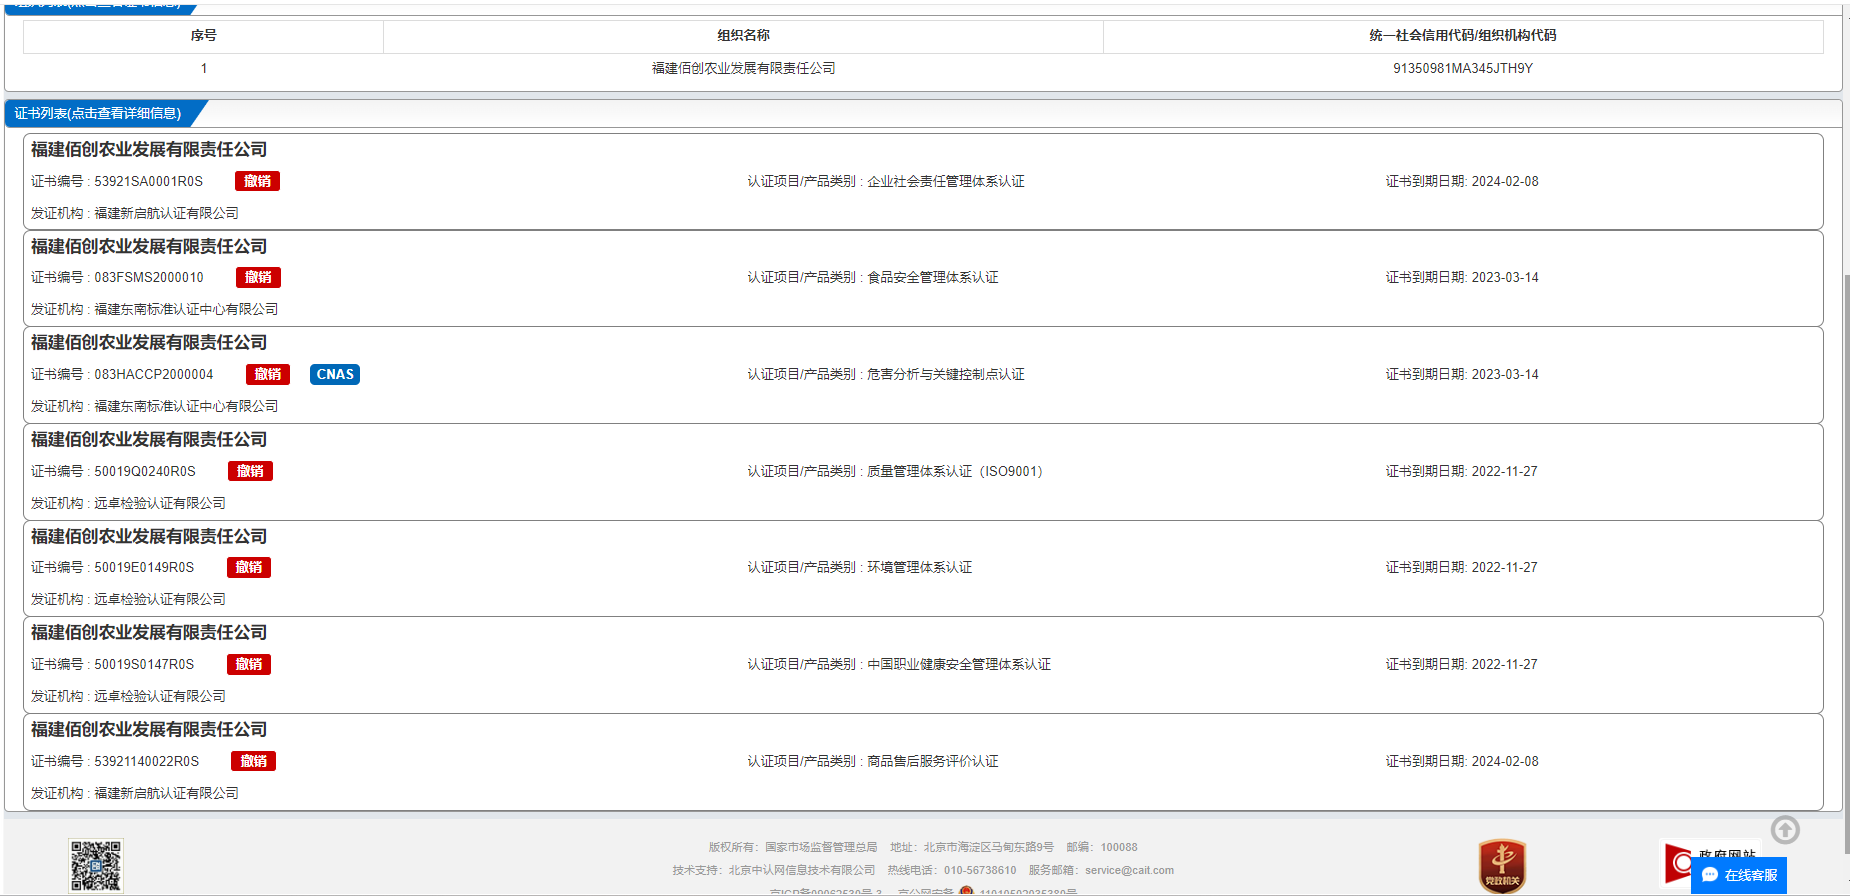The height and width of the screenshot is (896, 1850).
Task: Click issuer 福建新启航认证有限公司 in first card
Action: click(x=166, y=213)
